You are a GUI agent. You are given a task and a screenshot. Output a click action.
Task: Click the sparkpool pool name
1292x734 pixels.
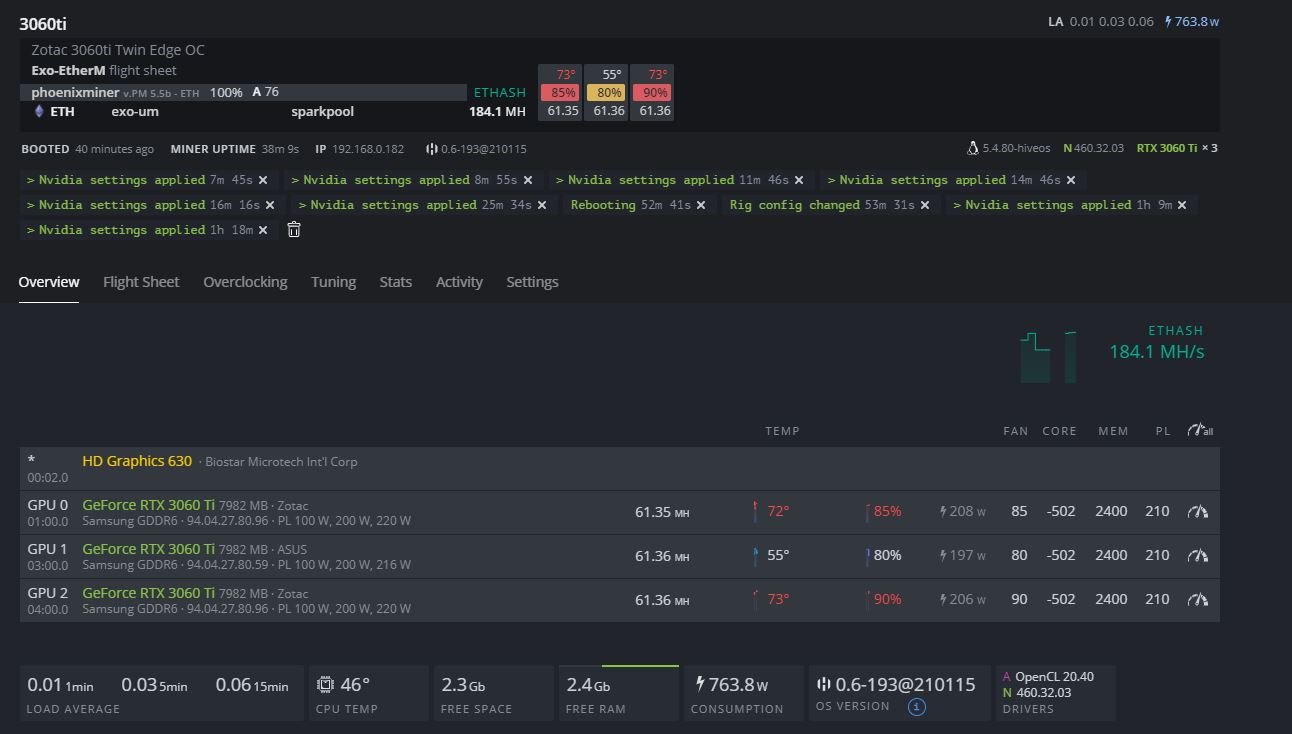tap(322, 111)
